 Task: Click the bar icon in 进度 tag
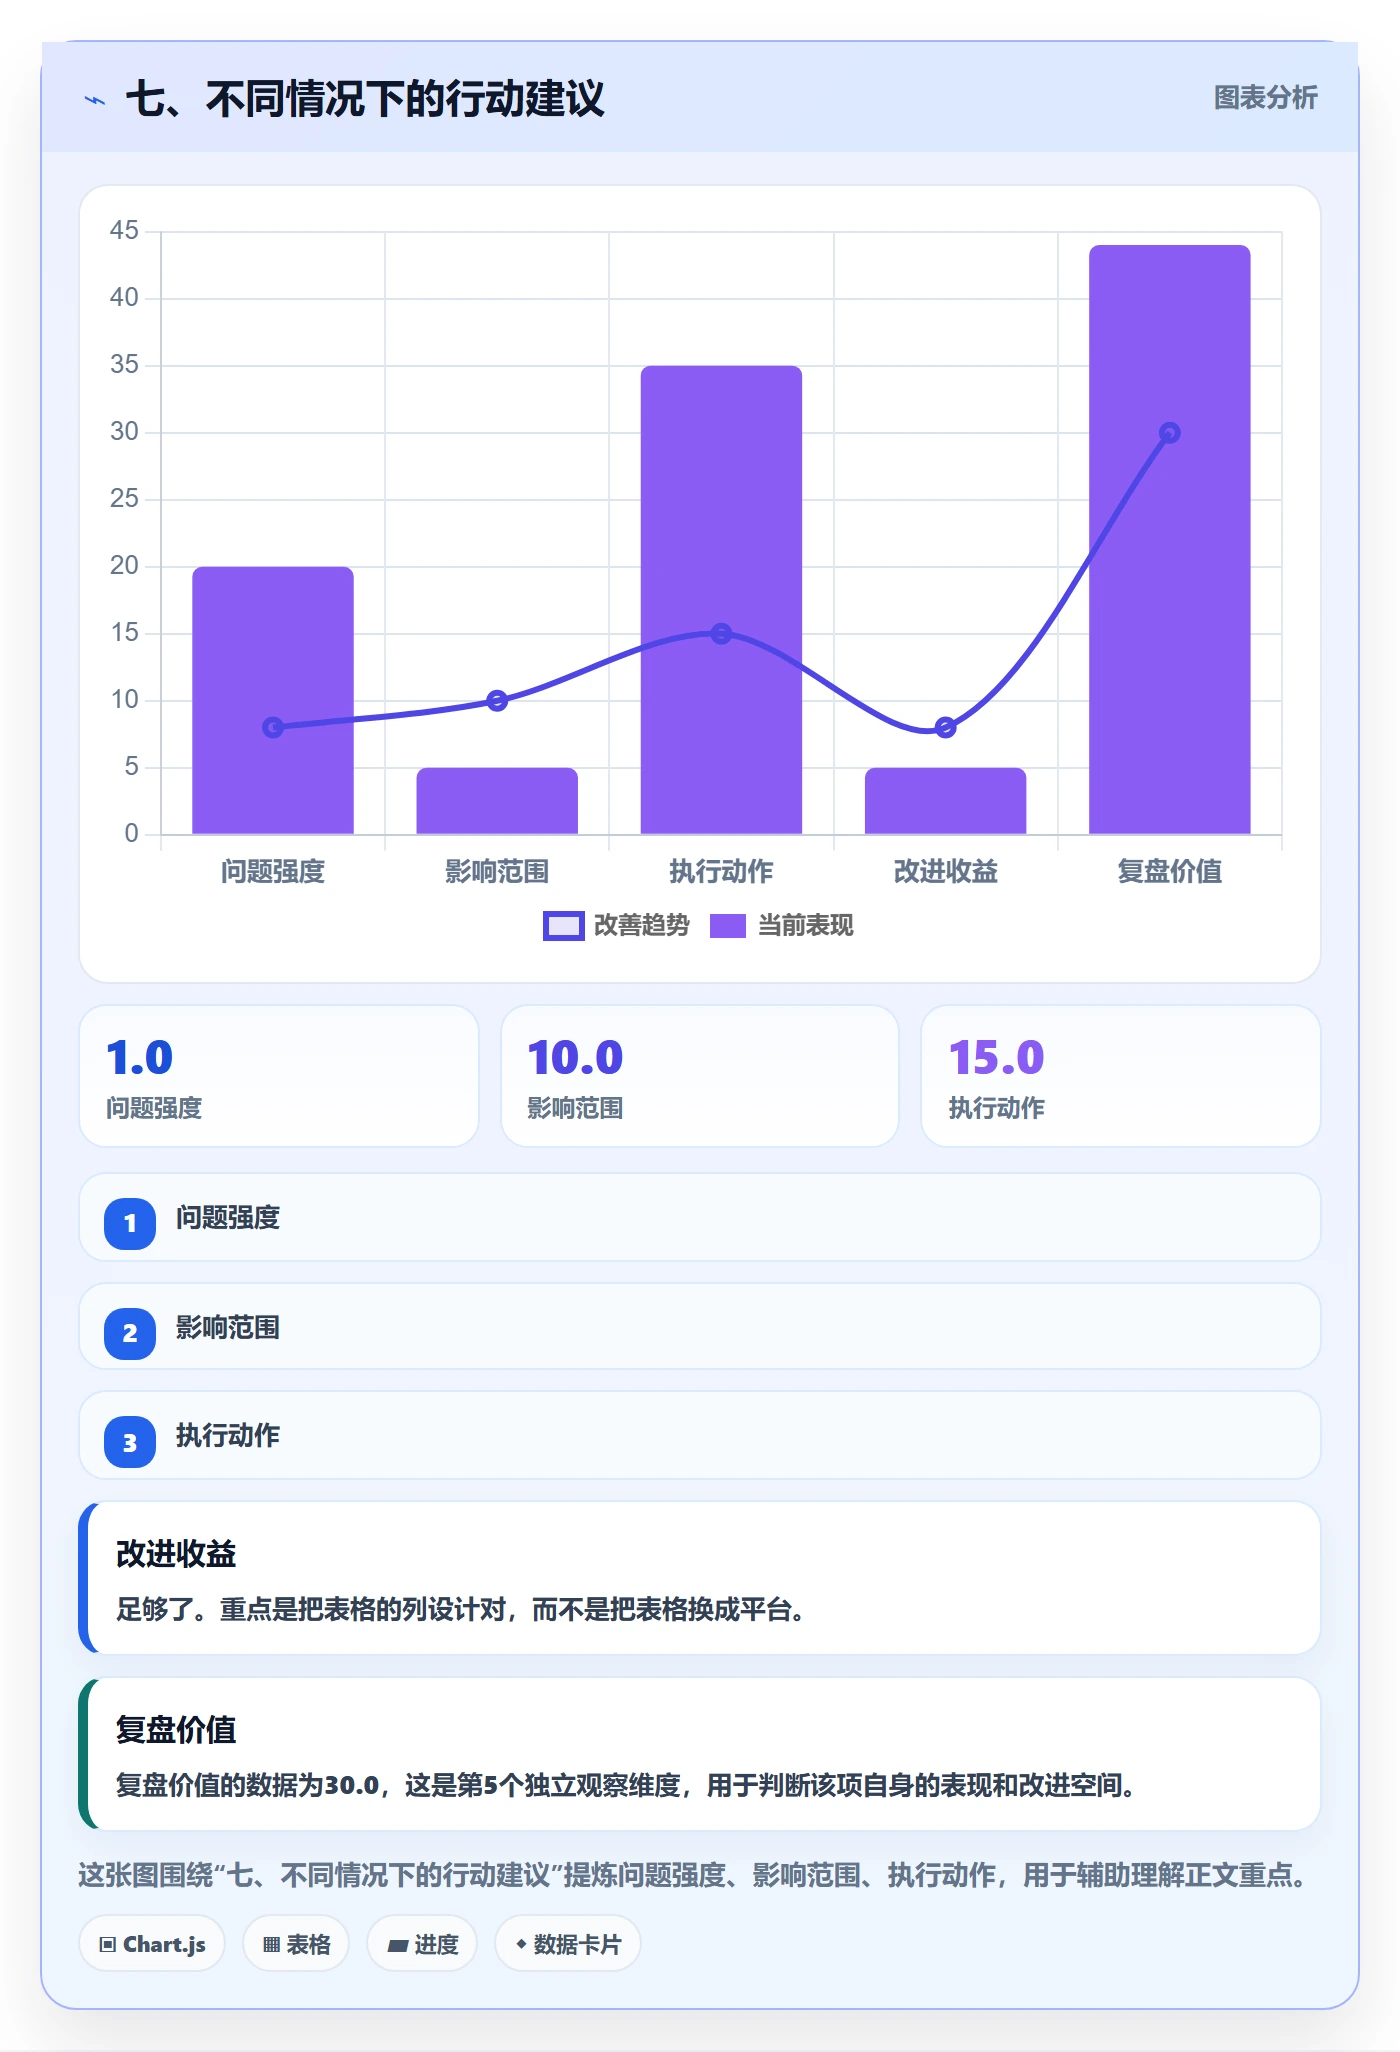click(398, 1946)
